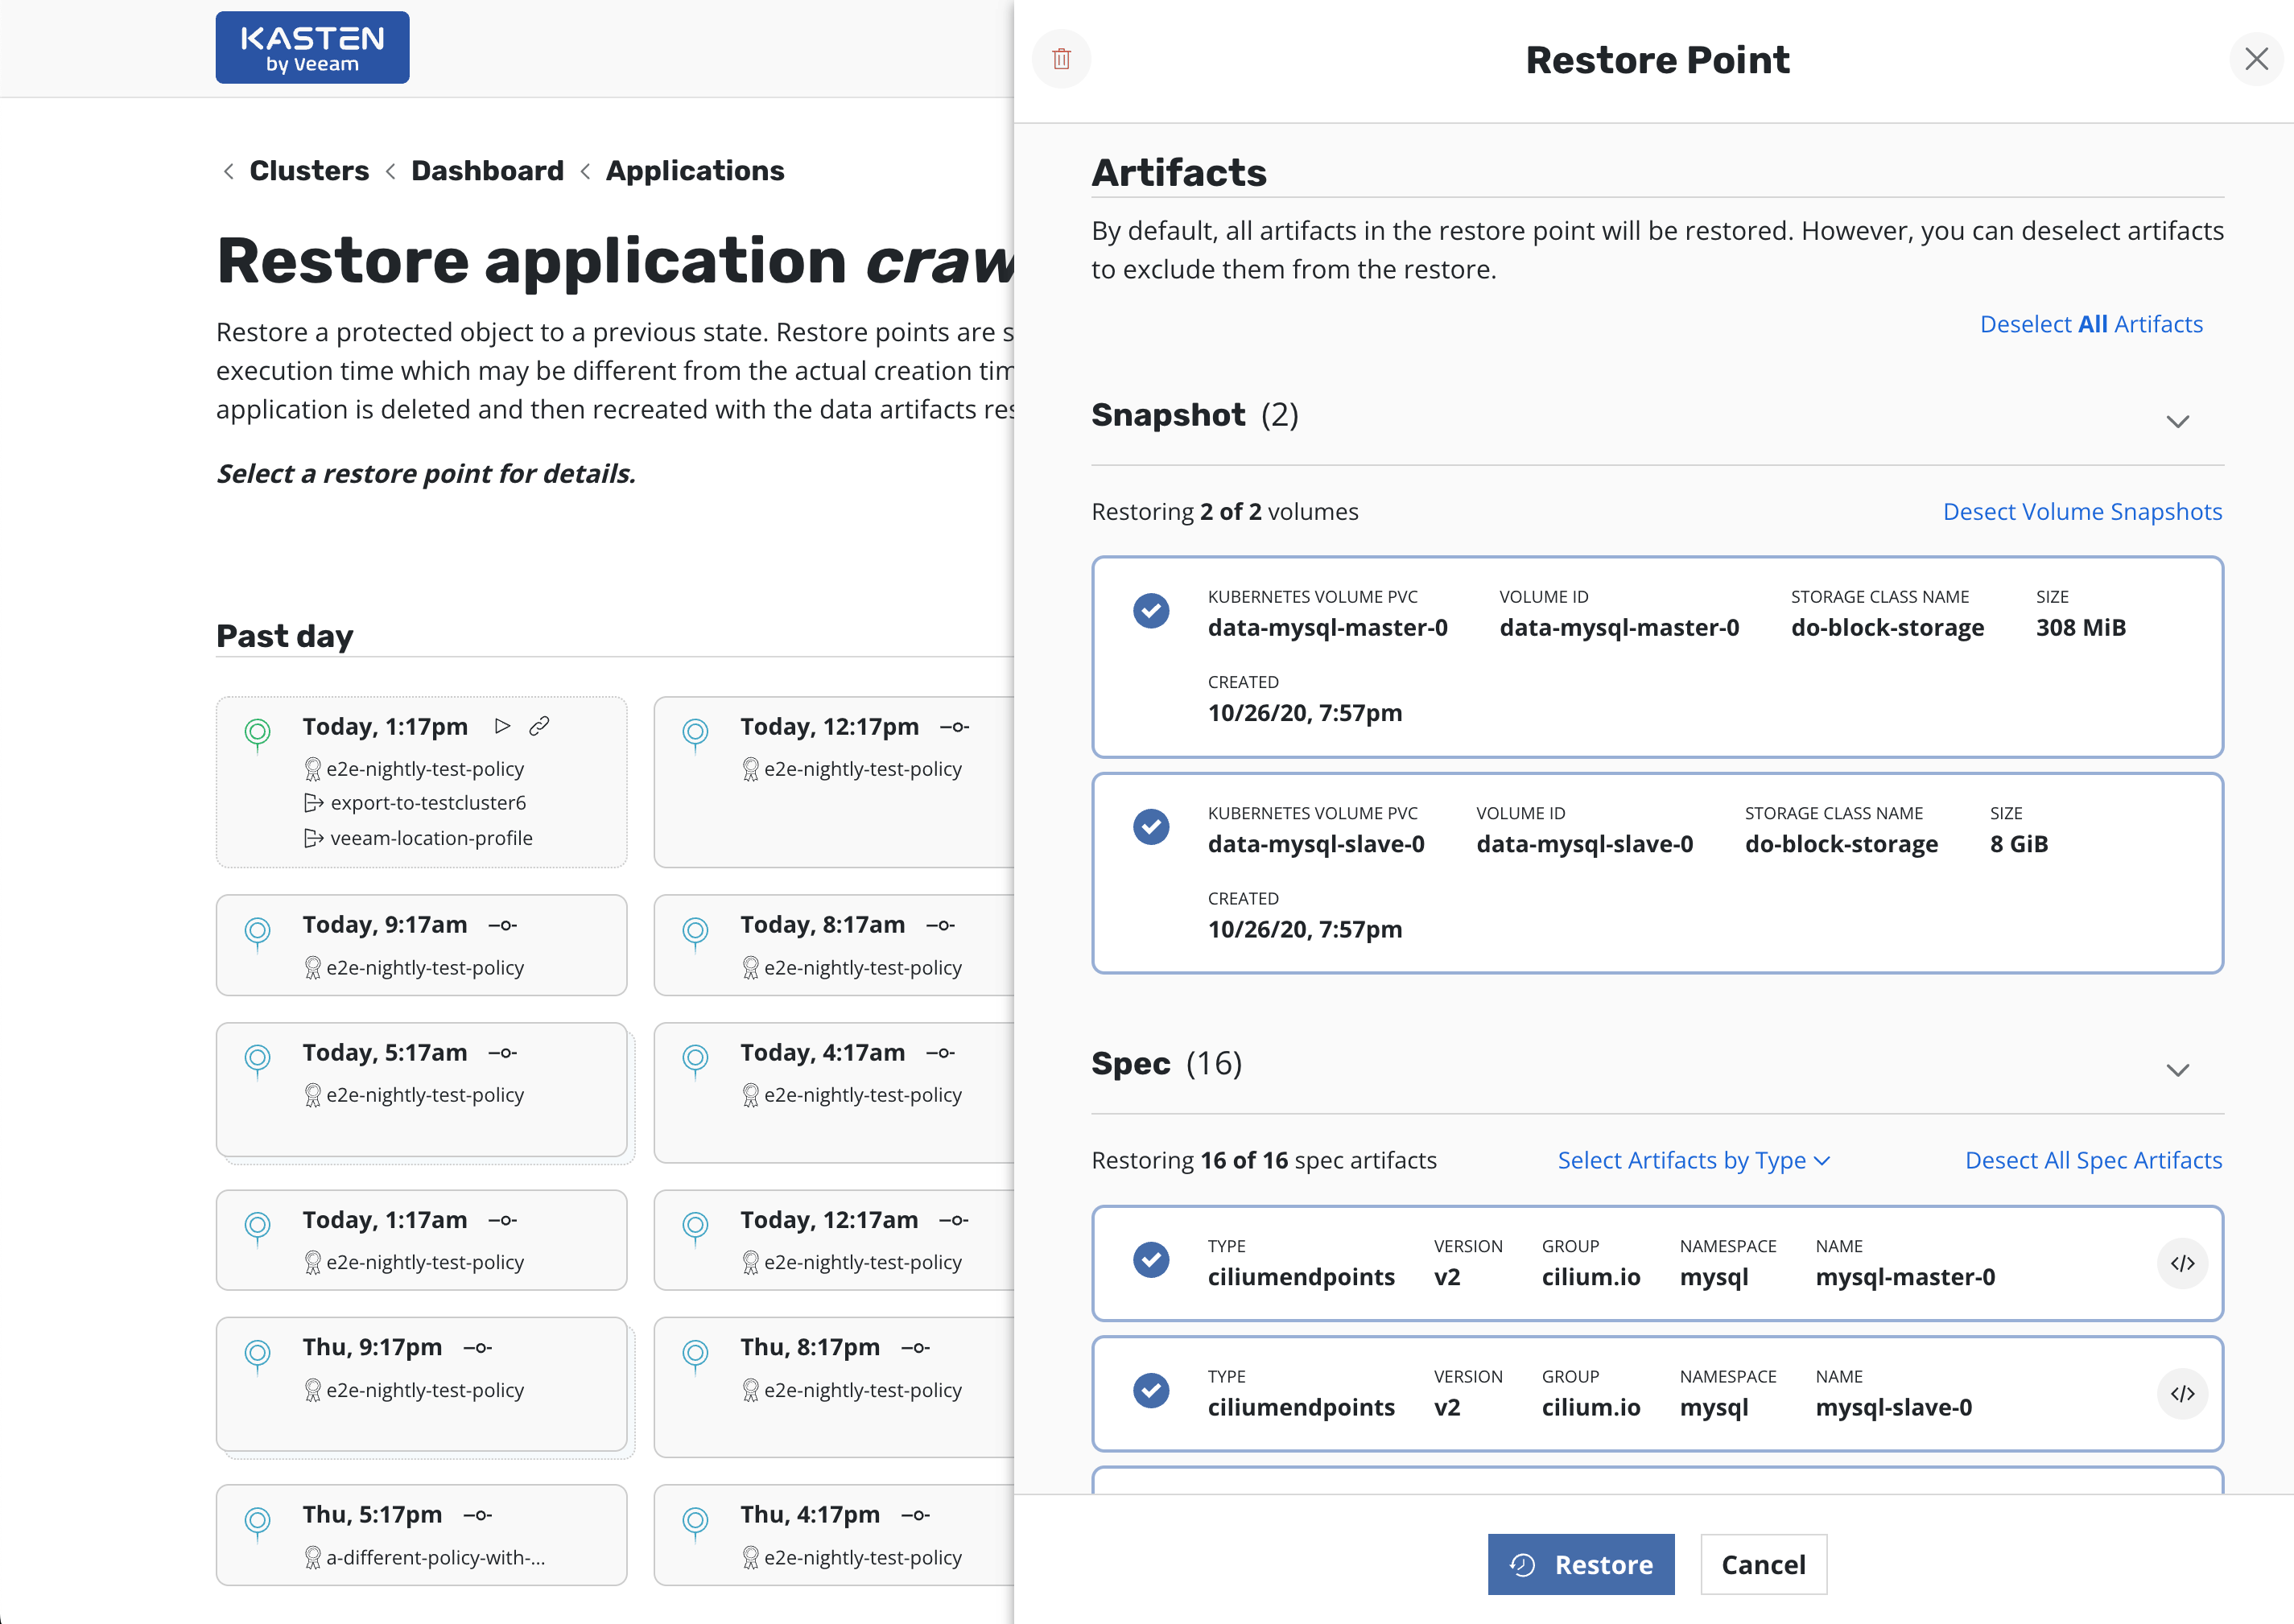Click Deselect All Artifacts link
Image resolution: width=2294 pixels, height=1624 pixels.
point(2090,324)
